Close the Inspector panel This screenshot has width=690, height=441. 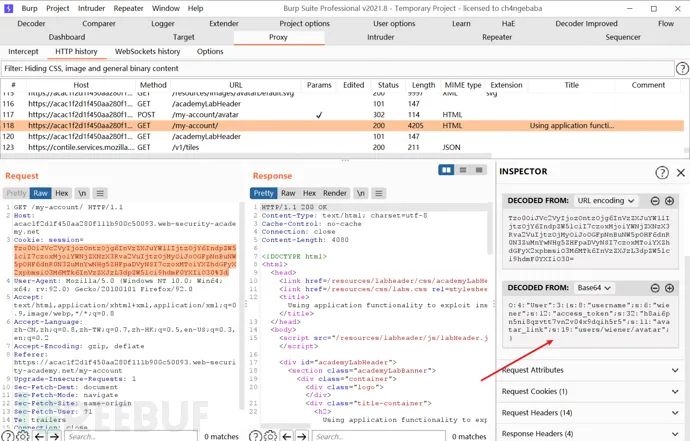point(681,172)
